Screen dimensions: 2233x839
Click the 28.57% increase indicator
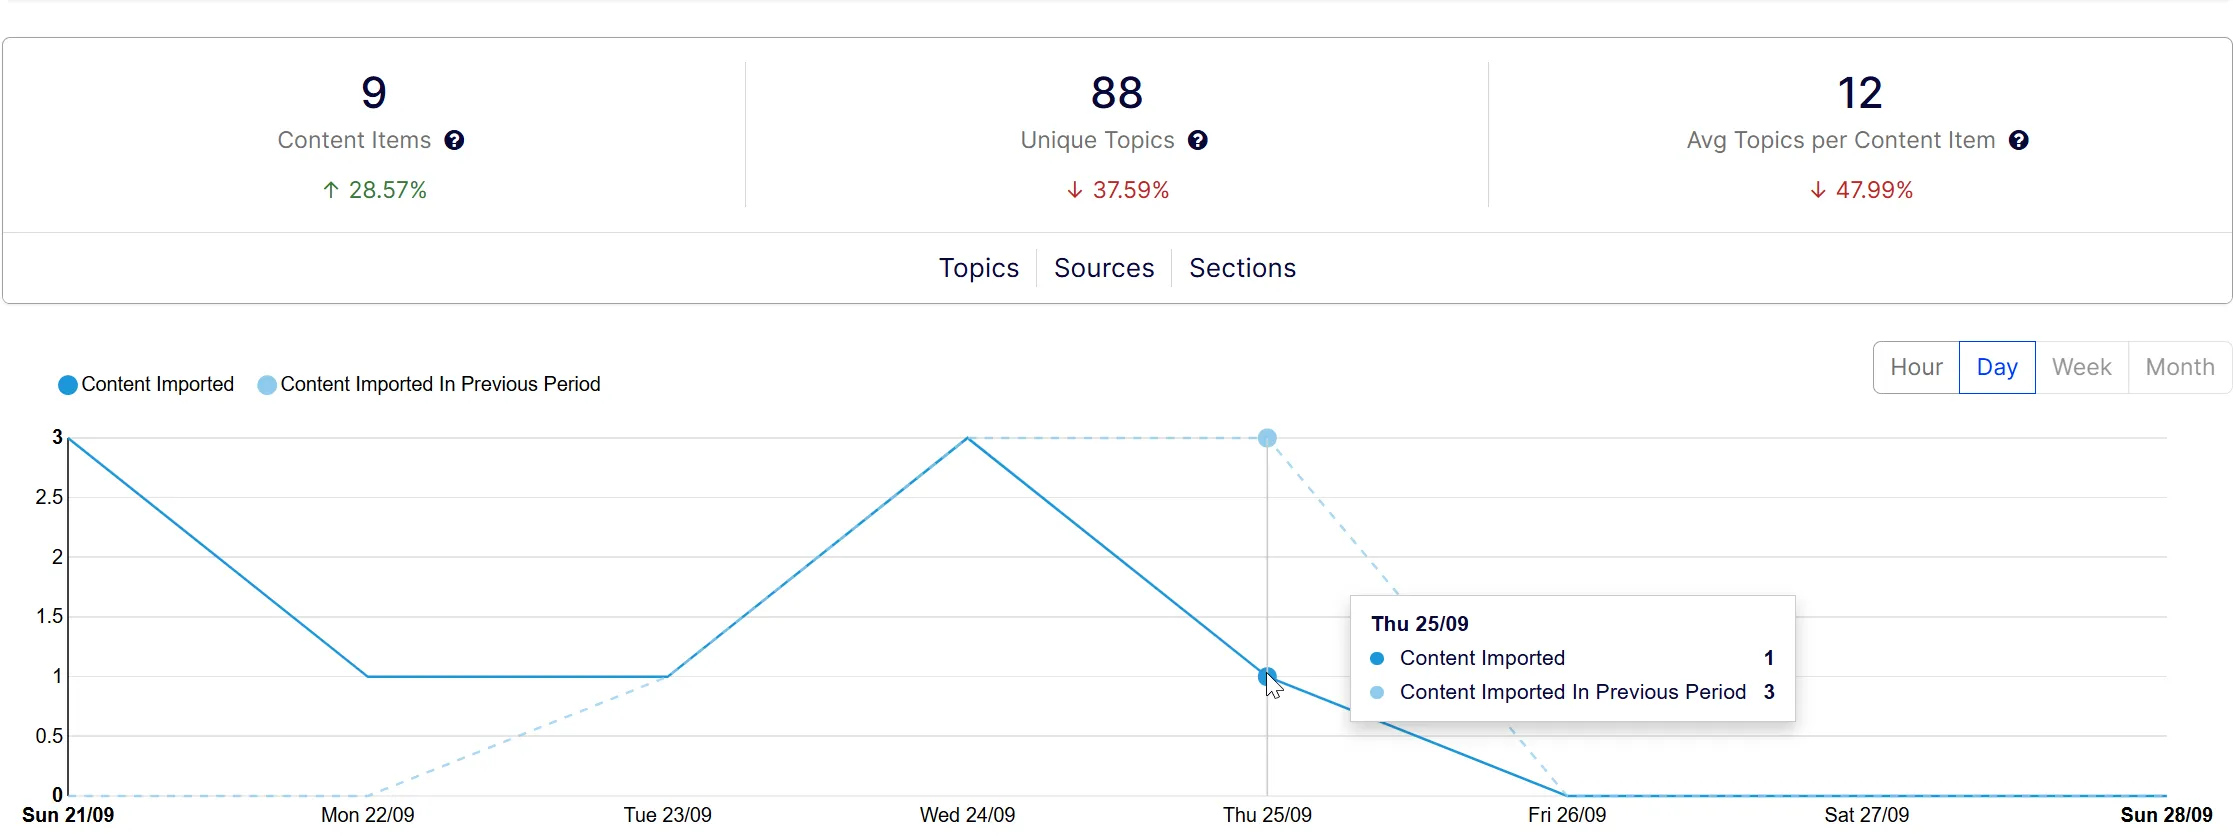tap(374, 190)
